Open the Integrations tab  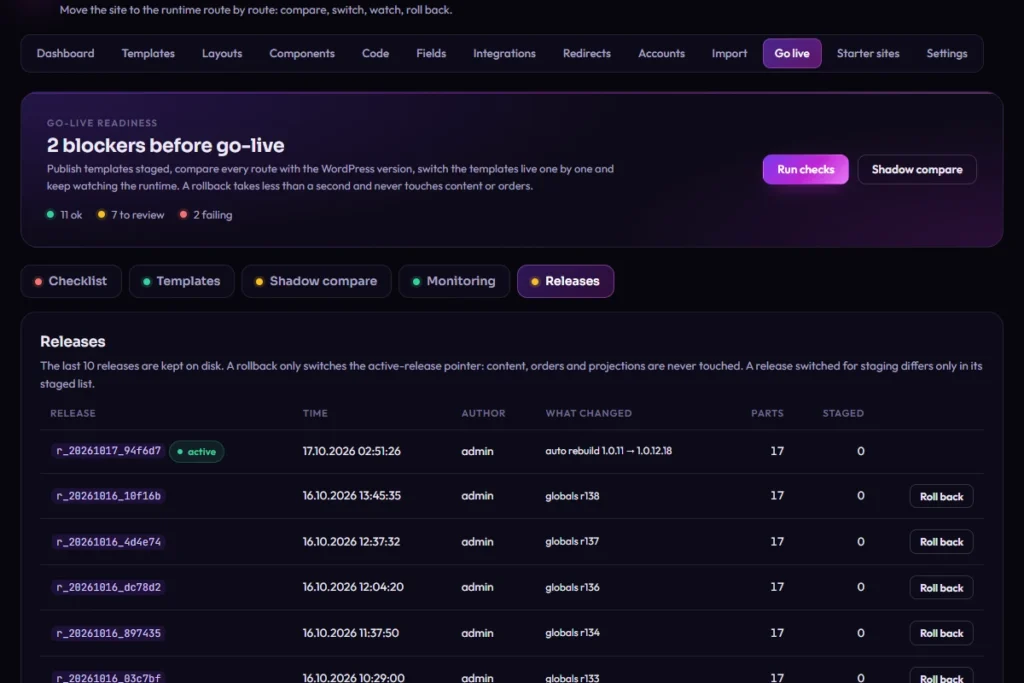504,54
